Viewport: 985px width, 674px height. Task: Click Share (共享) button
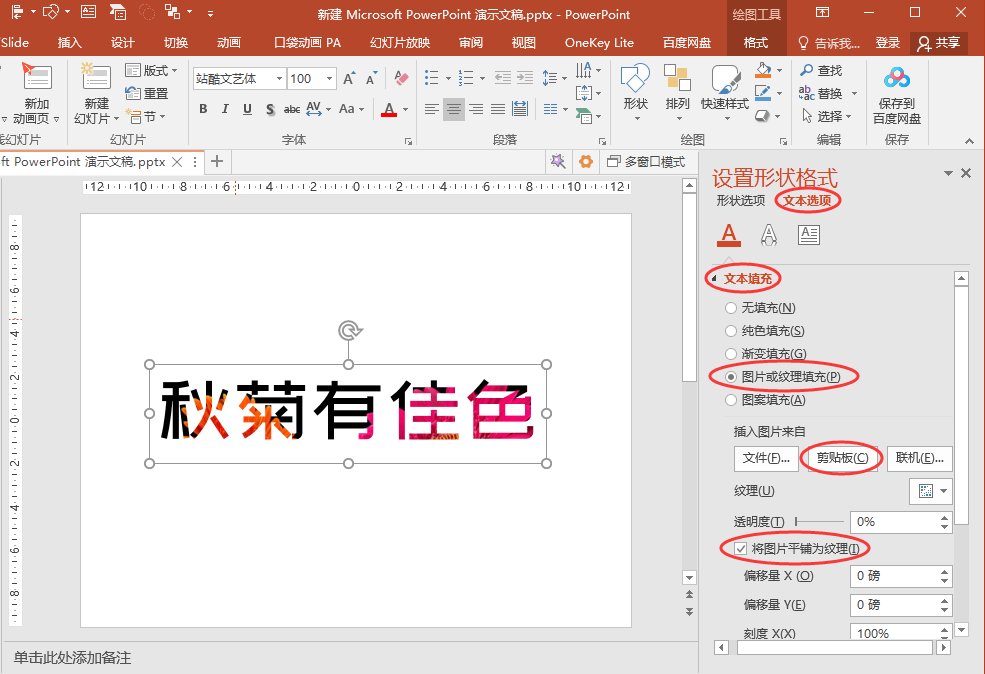pyautogui.click(x=939, y=43)
